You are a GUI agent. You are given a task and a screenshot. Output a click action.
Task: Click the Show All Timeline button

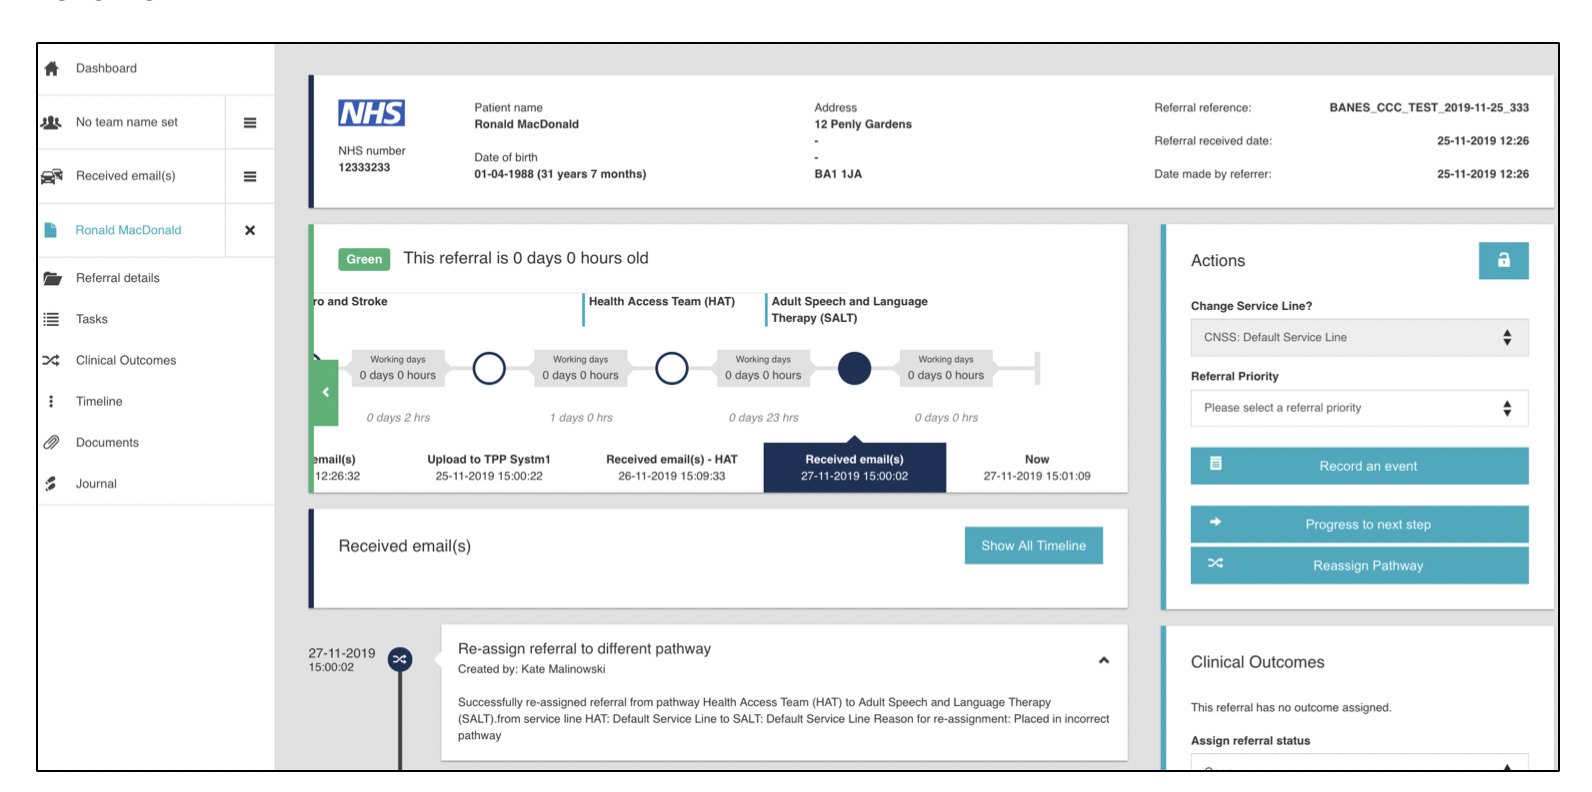(x=1033, y=546)
